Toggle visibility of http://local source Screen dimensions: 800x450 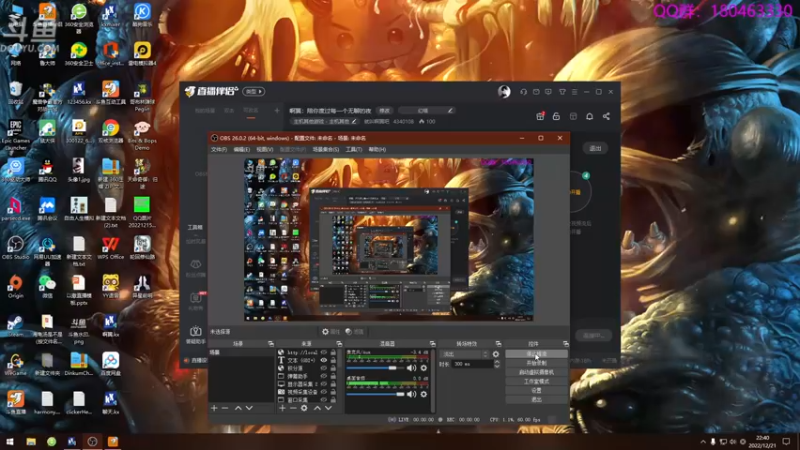[x=323, y=352]
